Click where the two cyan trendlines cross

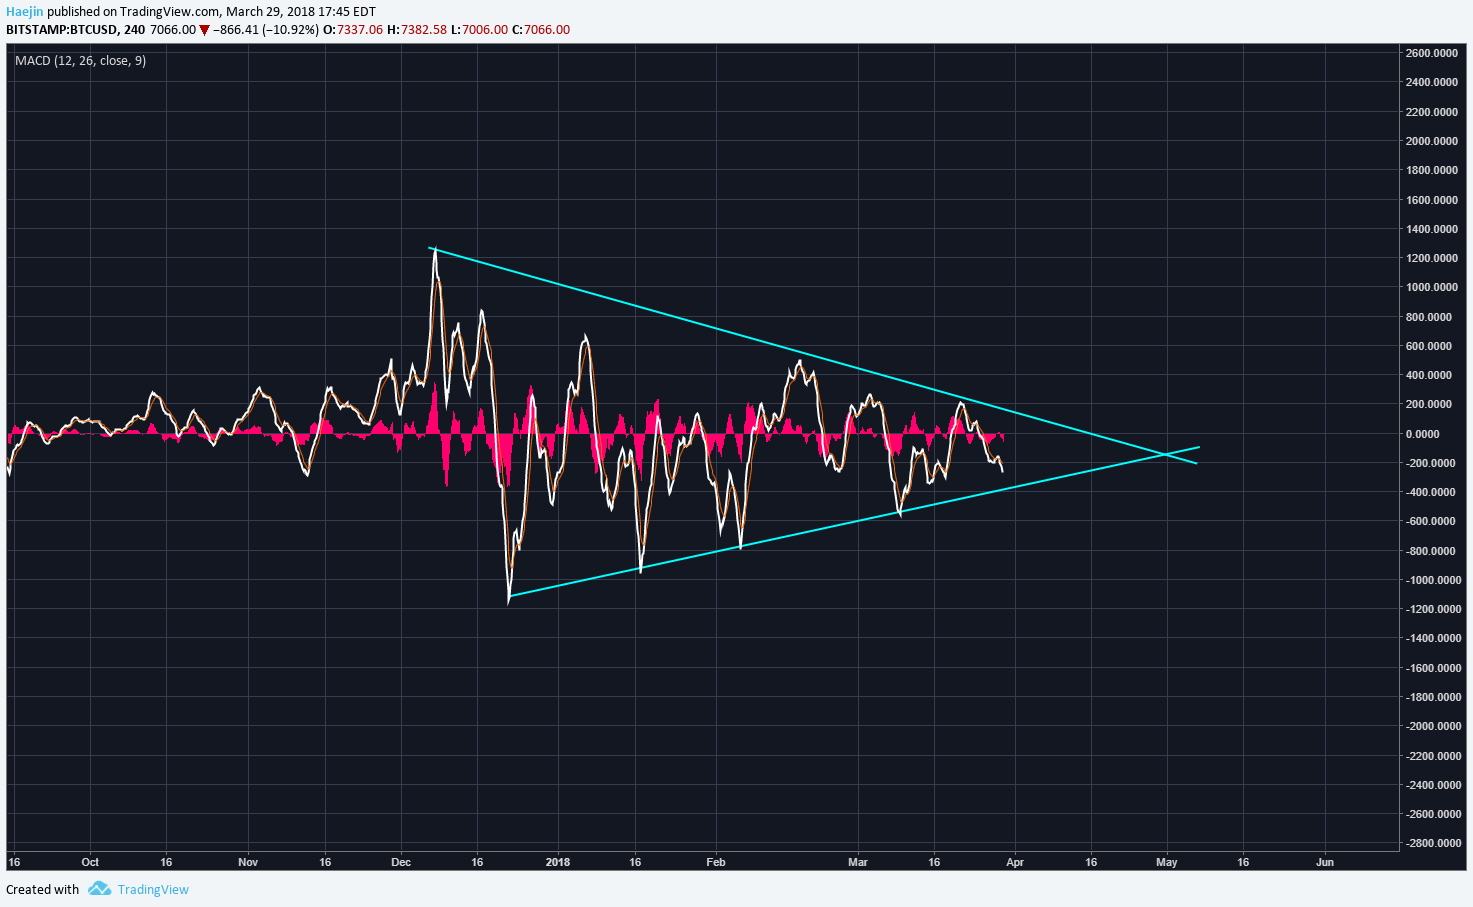(1165, 455)
